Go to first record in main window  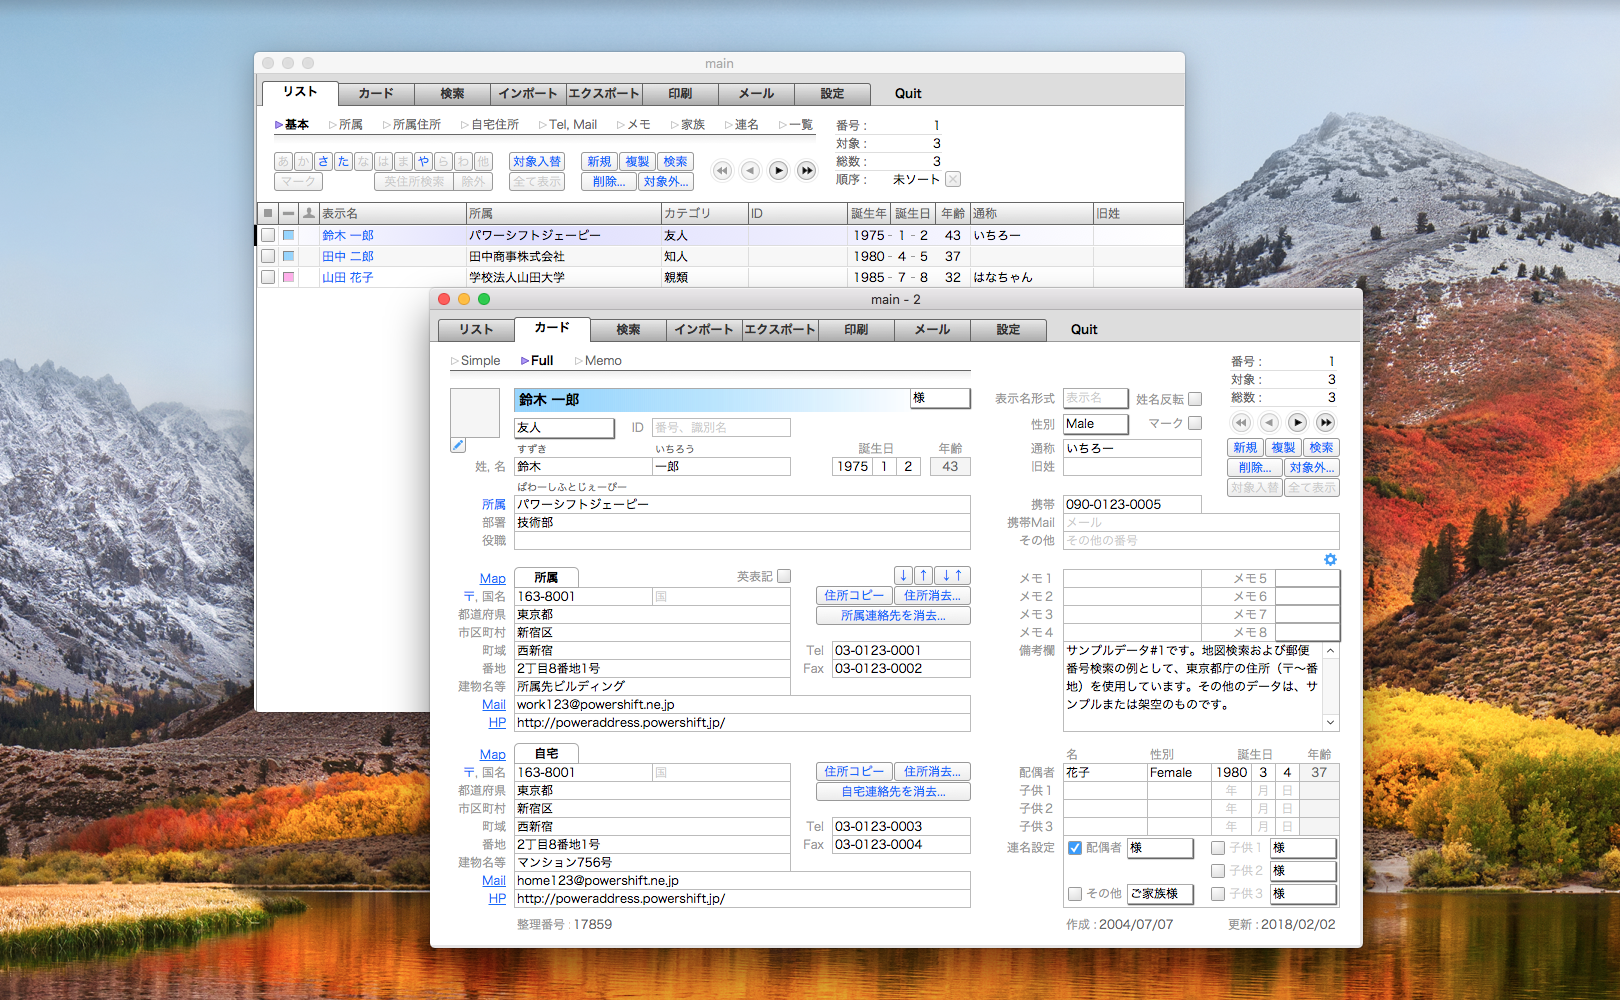722,171
